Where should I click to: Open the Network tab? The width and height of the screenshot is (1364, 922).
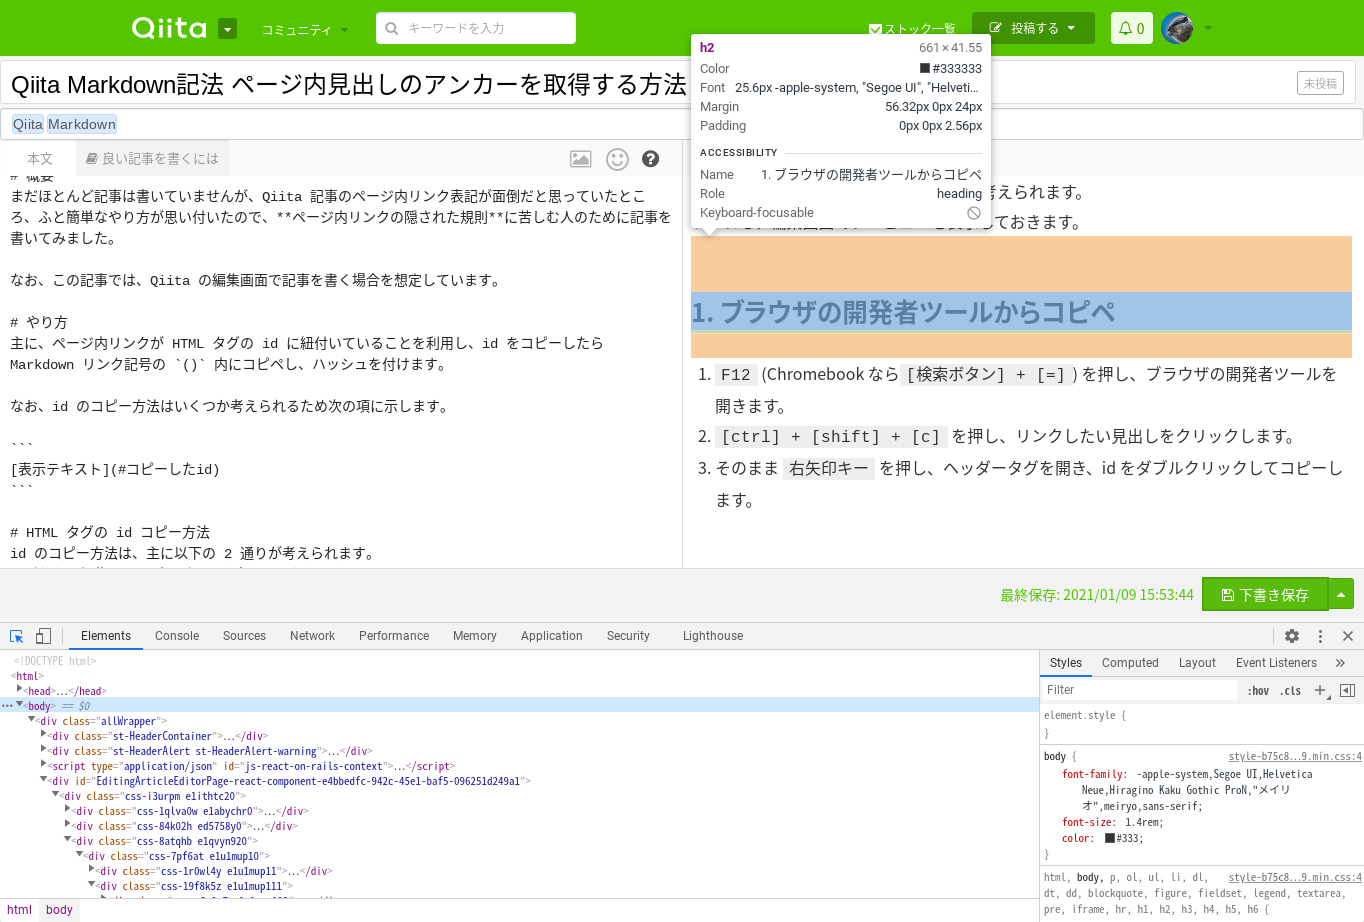[312, 636]
